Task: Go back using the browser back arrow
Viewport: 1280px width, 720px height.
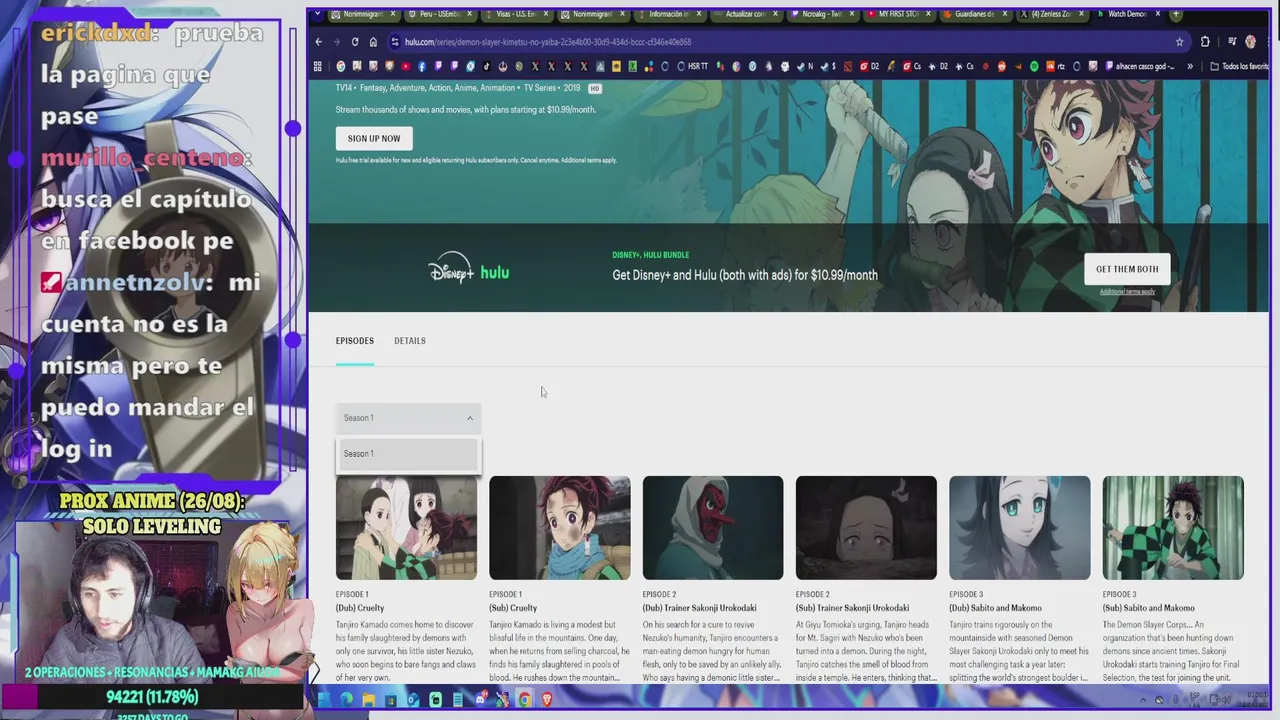Action: click(318, 42)
